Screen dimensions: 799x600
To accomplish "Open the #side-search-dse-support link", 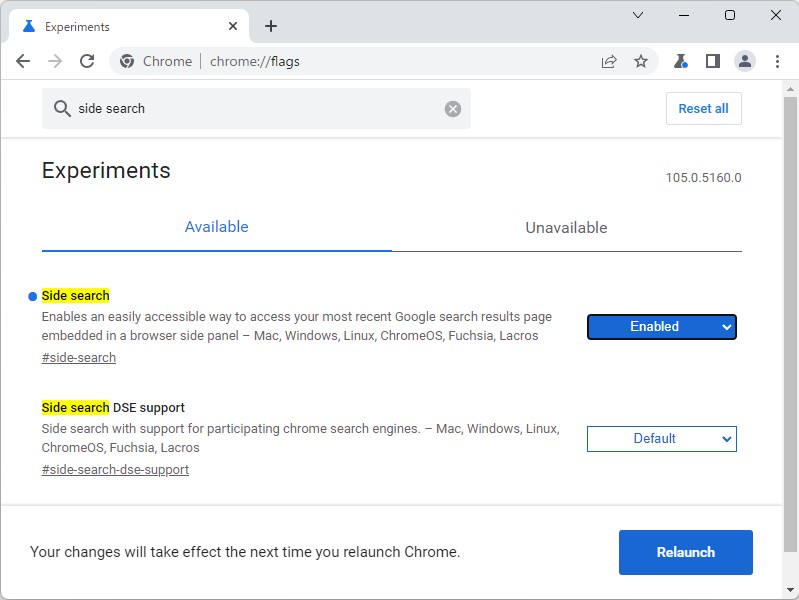I will [x=115, y=469].
